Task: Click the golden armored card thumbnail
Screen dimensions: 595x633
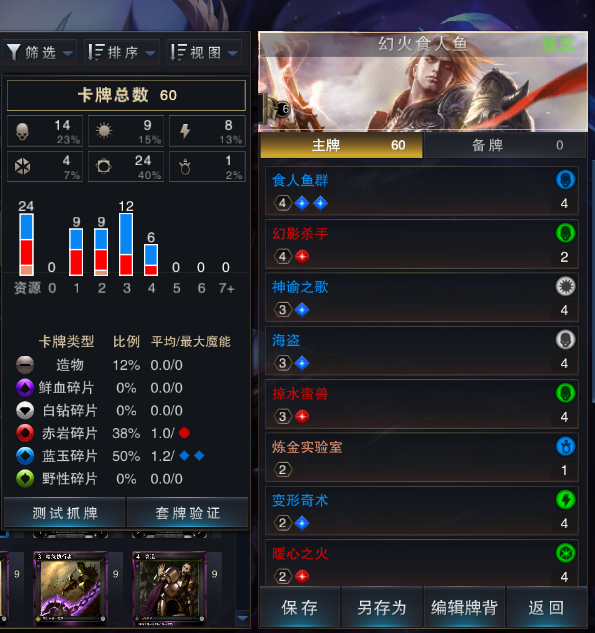Action: point(170,587)
